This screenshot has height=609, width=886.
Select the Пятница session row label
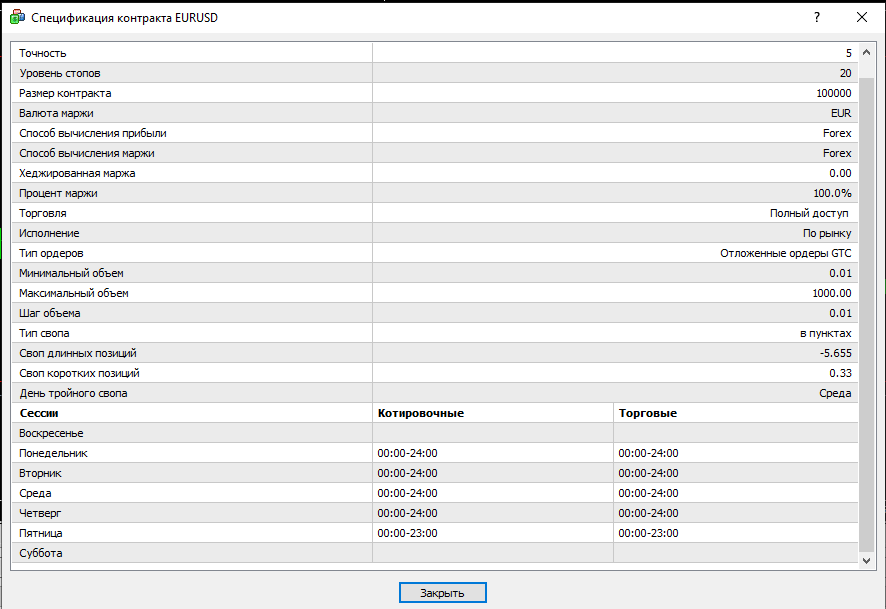pos(41,533)
